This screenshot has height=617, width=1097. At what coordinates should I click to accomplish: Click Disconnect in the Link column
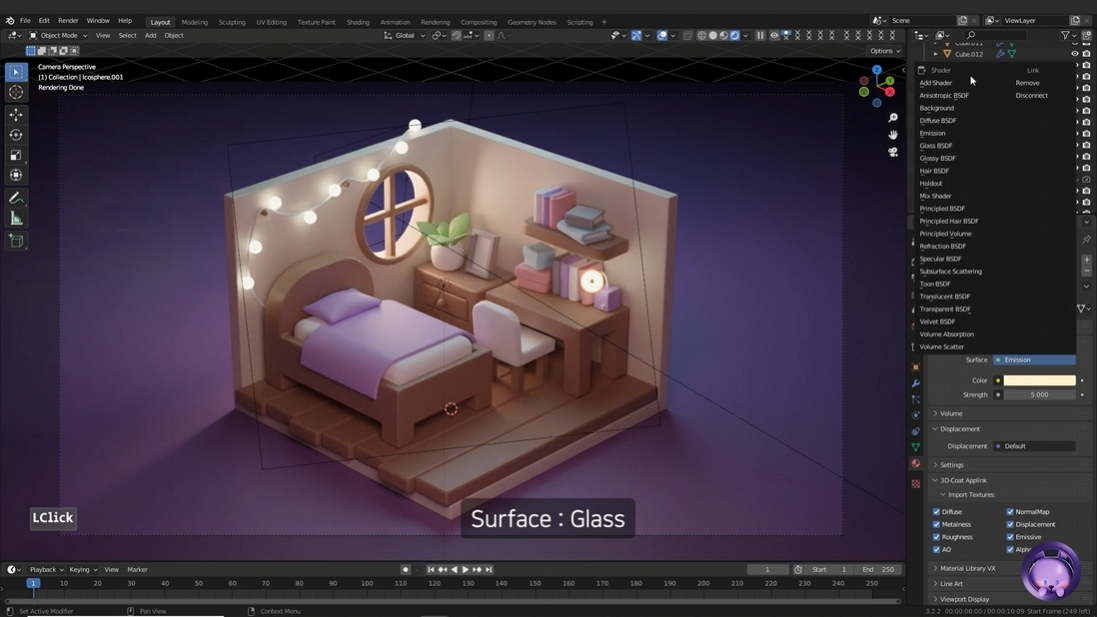1032,95
